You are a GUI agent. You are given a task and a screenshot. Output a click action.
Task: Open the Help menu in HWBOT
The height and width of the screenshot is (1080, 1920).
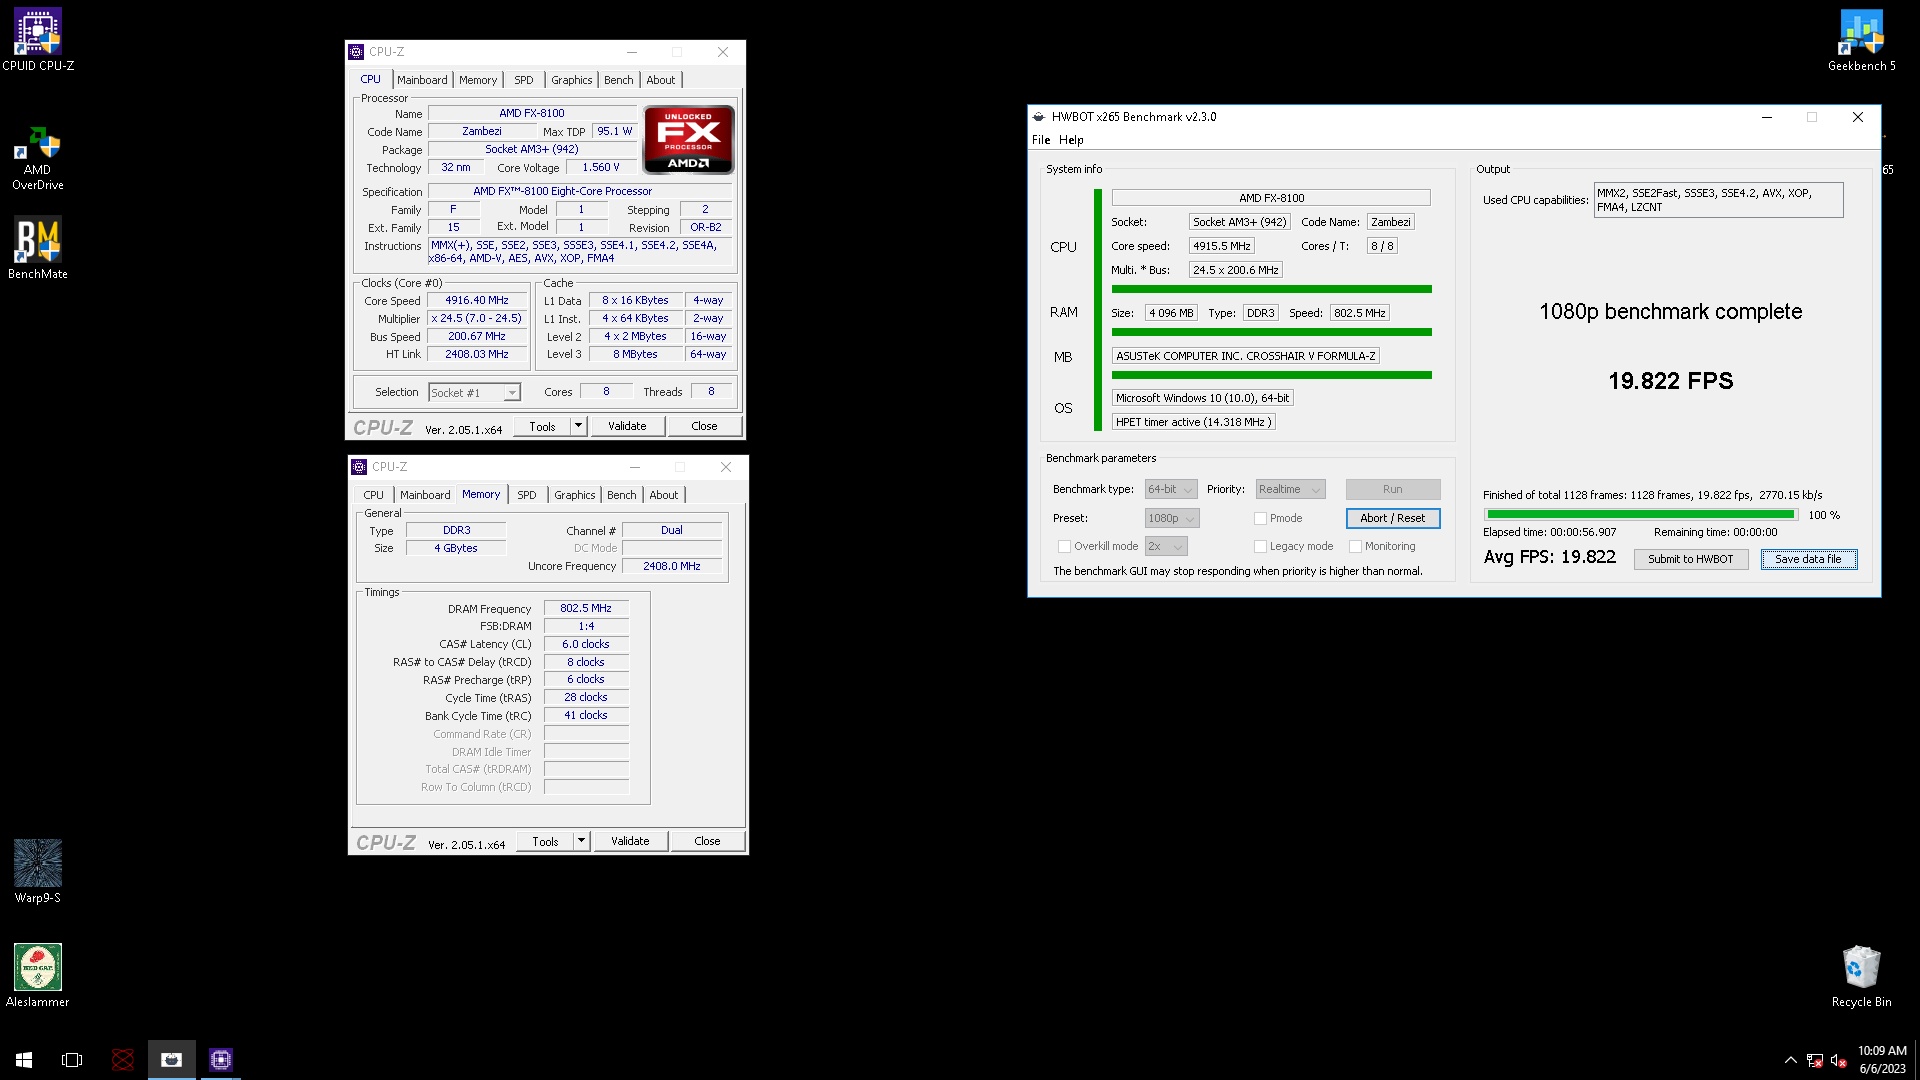pyautogui.click(x=1071, y=140)
